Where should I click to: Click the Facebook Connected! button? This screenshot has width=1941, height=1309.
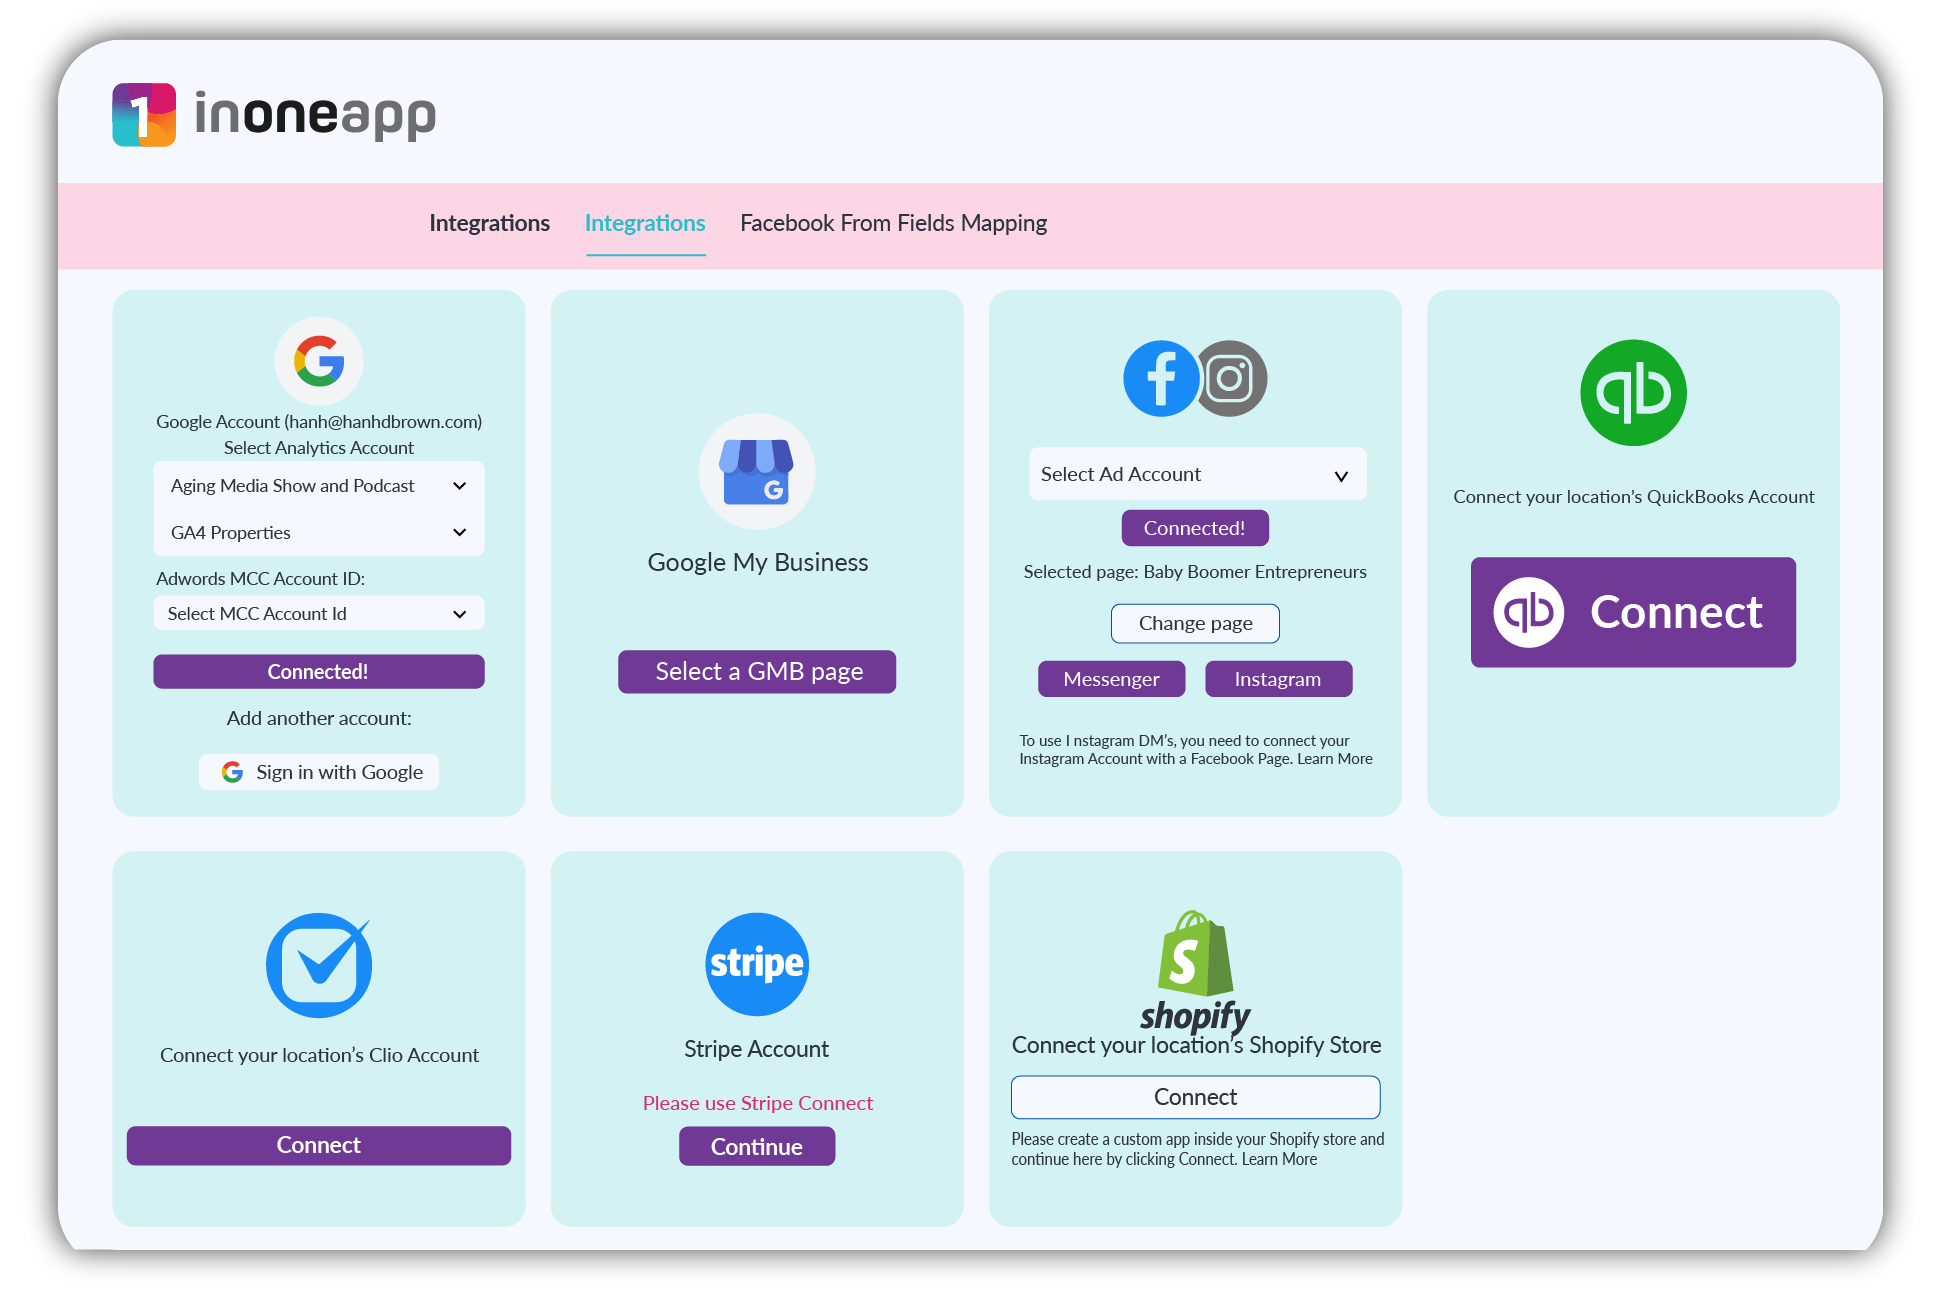(x=1195, y=528)
